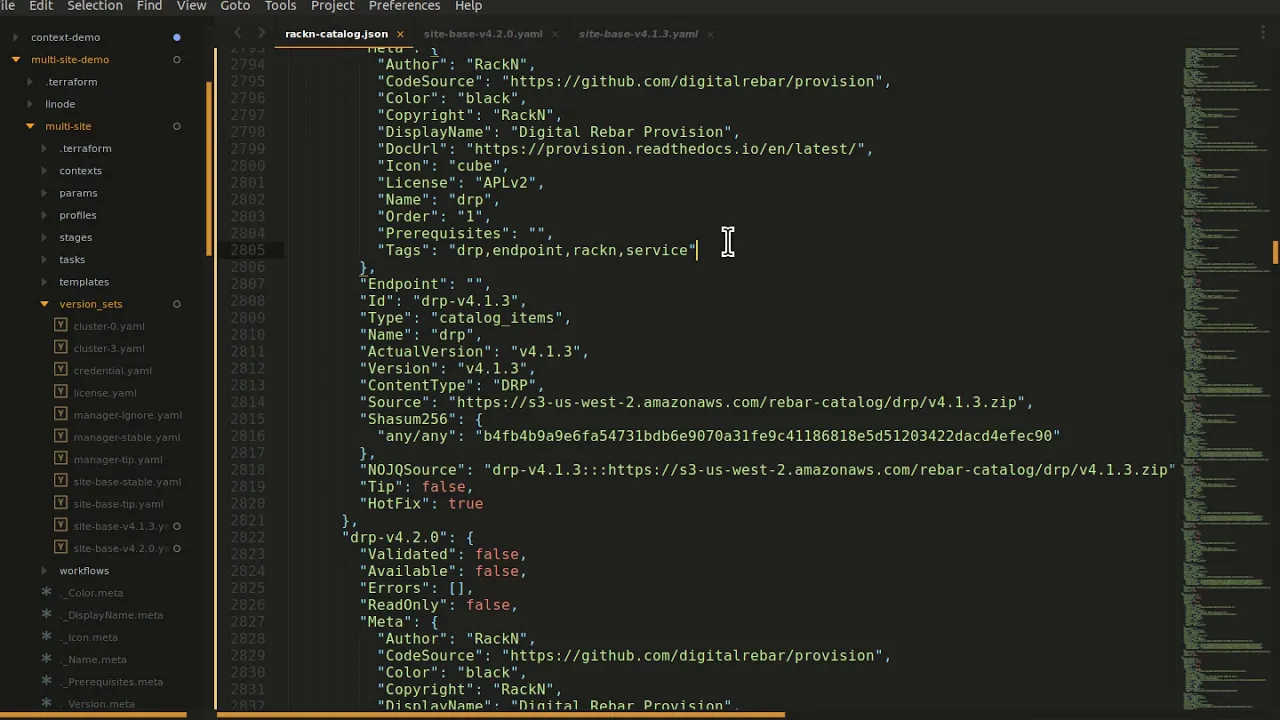Click the YAML icon for manager-ignore.yaml
Screen dimensions: 1280x720
pyautogui.click(x=61, y=415)
